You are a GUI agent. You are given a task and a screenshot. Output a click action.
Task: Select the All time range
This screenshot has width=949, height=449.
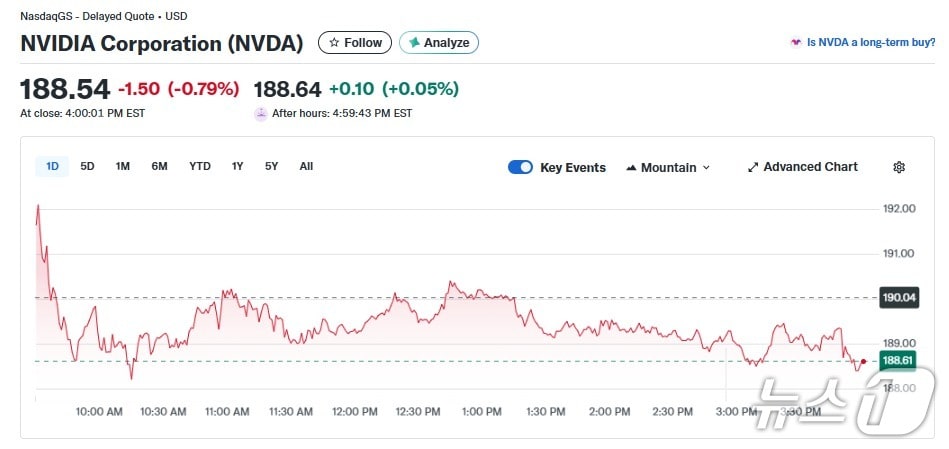[306, 166]
